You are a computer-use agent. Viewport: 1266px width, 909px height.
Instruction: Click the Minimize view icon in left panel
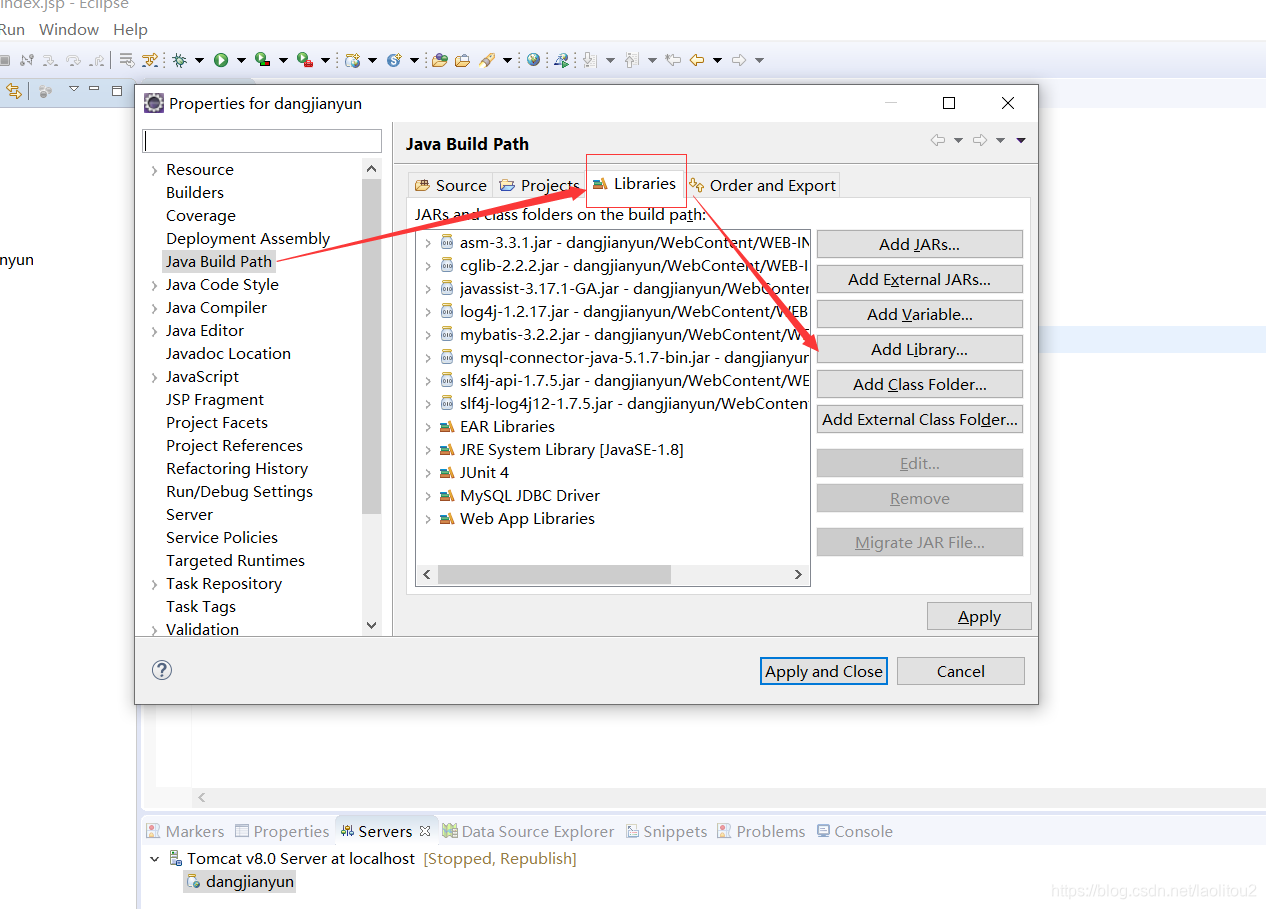tap(94, 89)
